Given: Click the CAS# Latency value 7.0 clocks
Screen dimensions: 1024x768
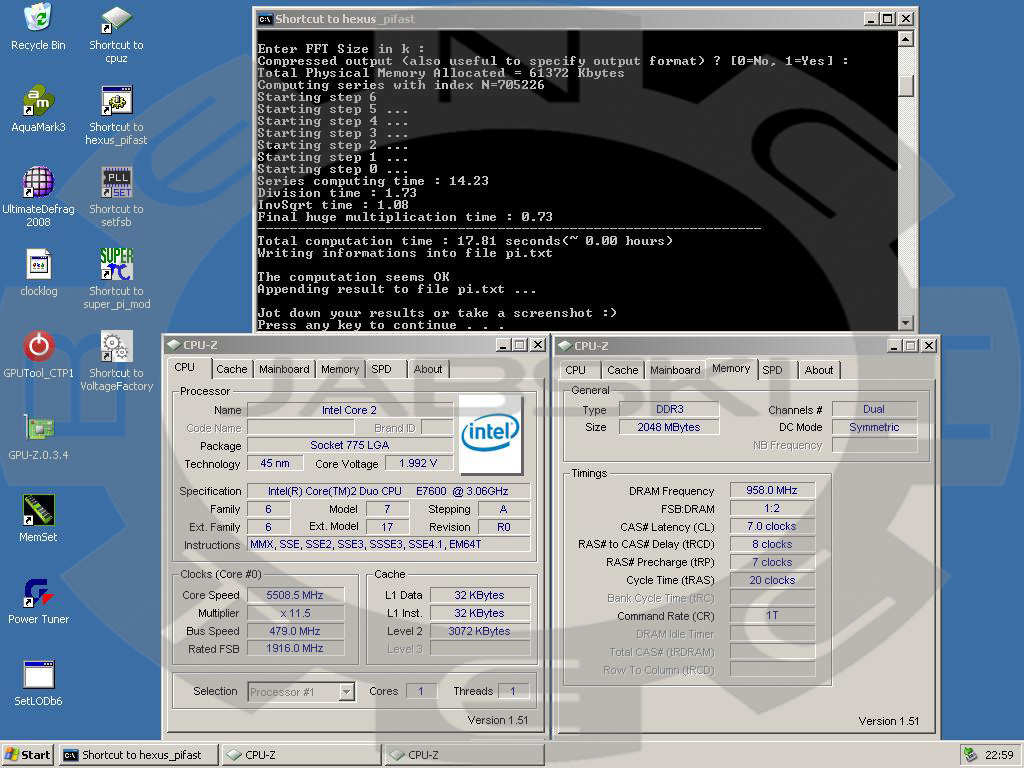Looking at the screenshot, I should pyautogui.click(x=773, y=526).
